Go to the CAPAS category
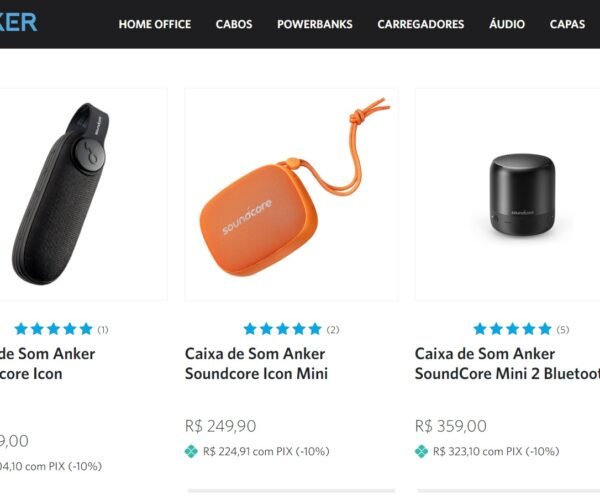 pyautogui.click(x=567, y=24)
